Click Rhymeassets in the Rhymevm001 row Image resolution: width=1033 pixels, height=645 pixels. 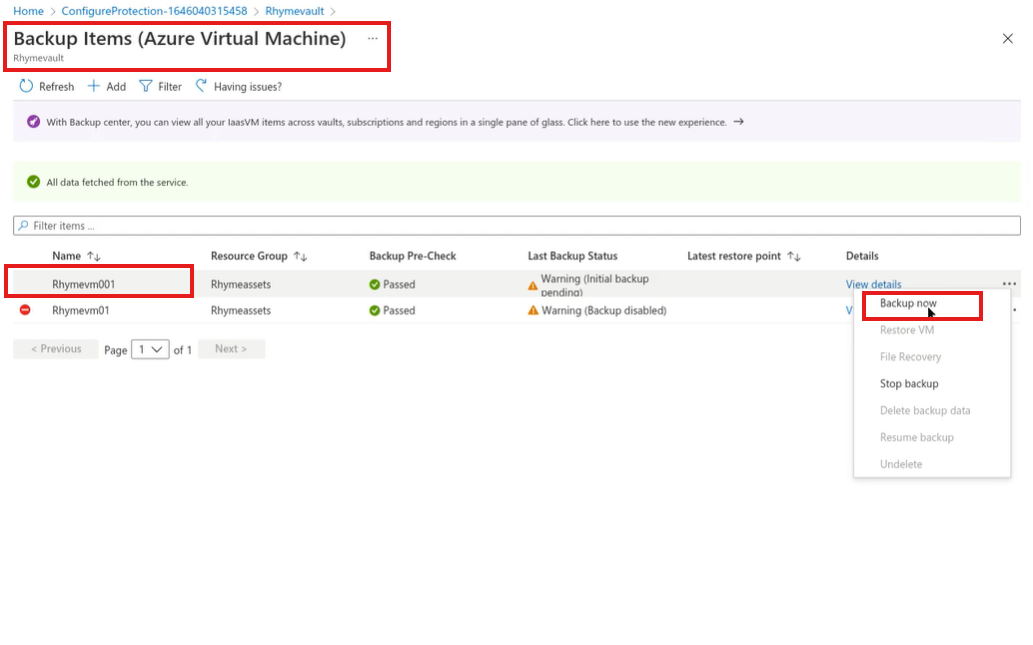(240, 285)
